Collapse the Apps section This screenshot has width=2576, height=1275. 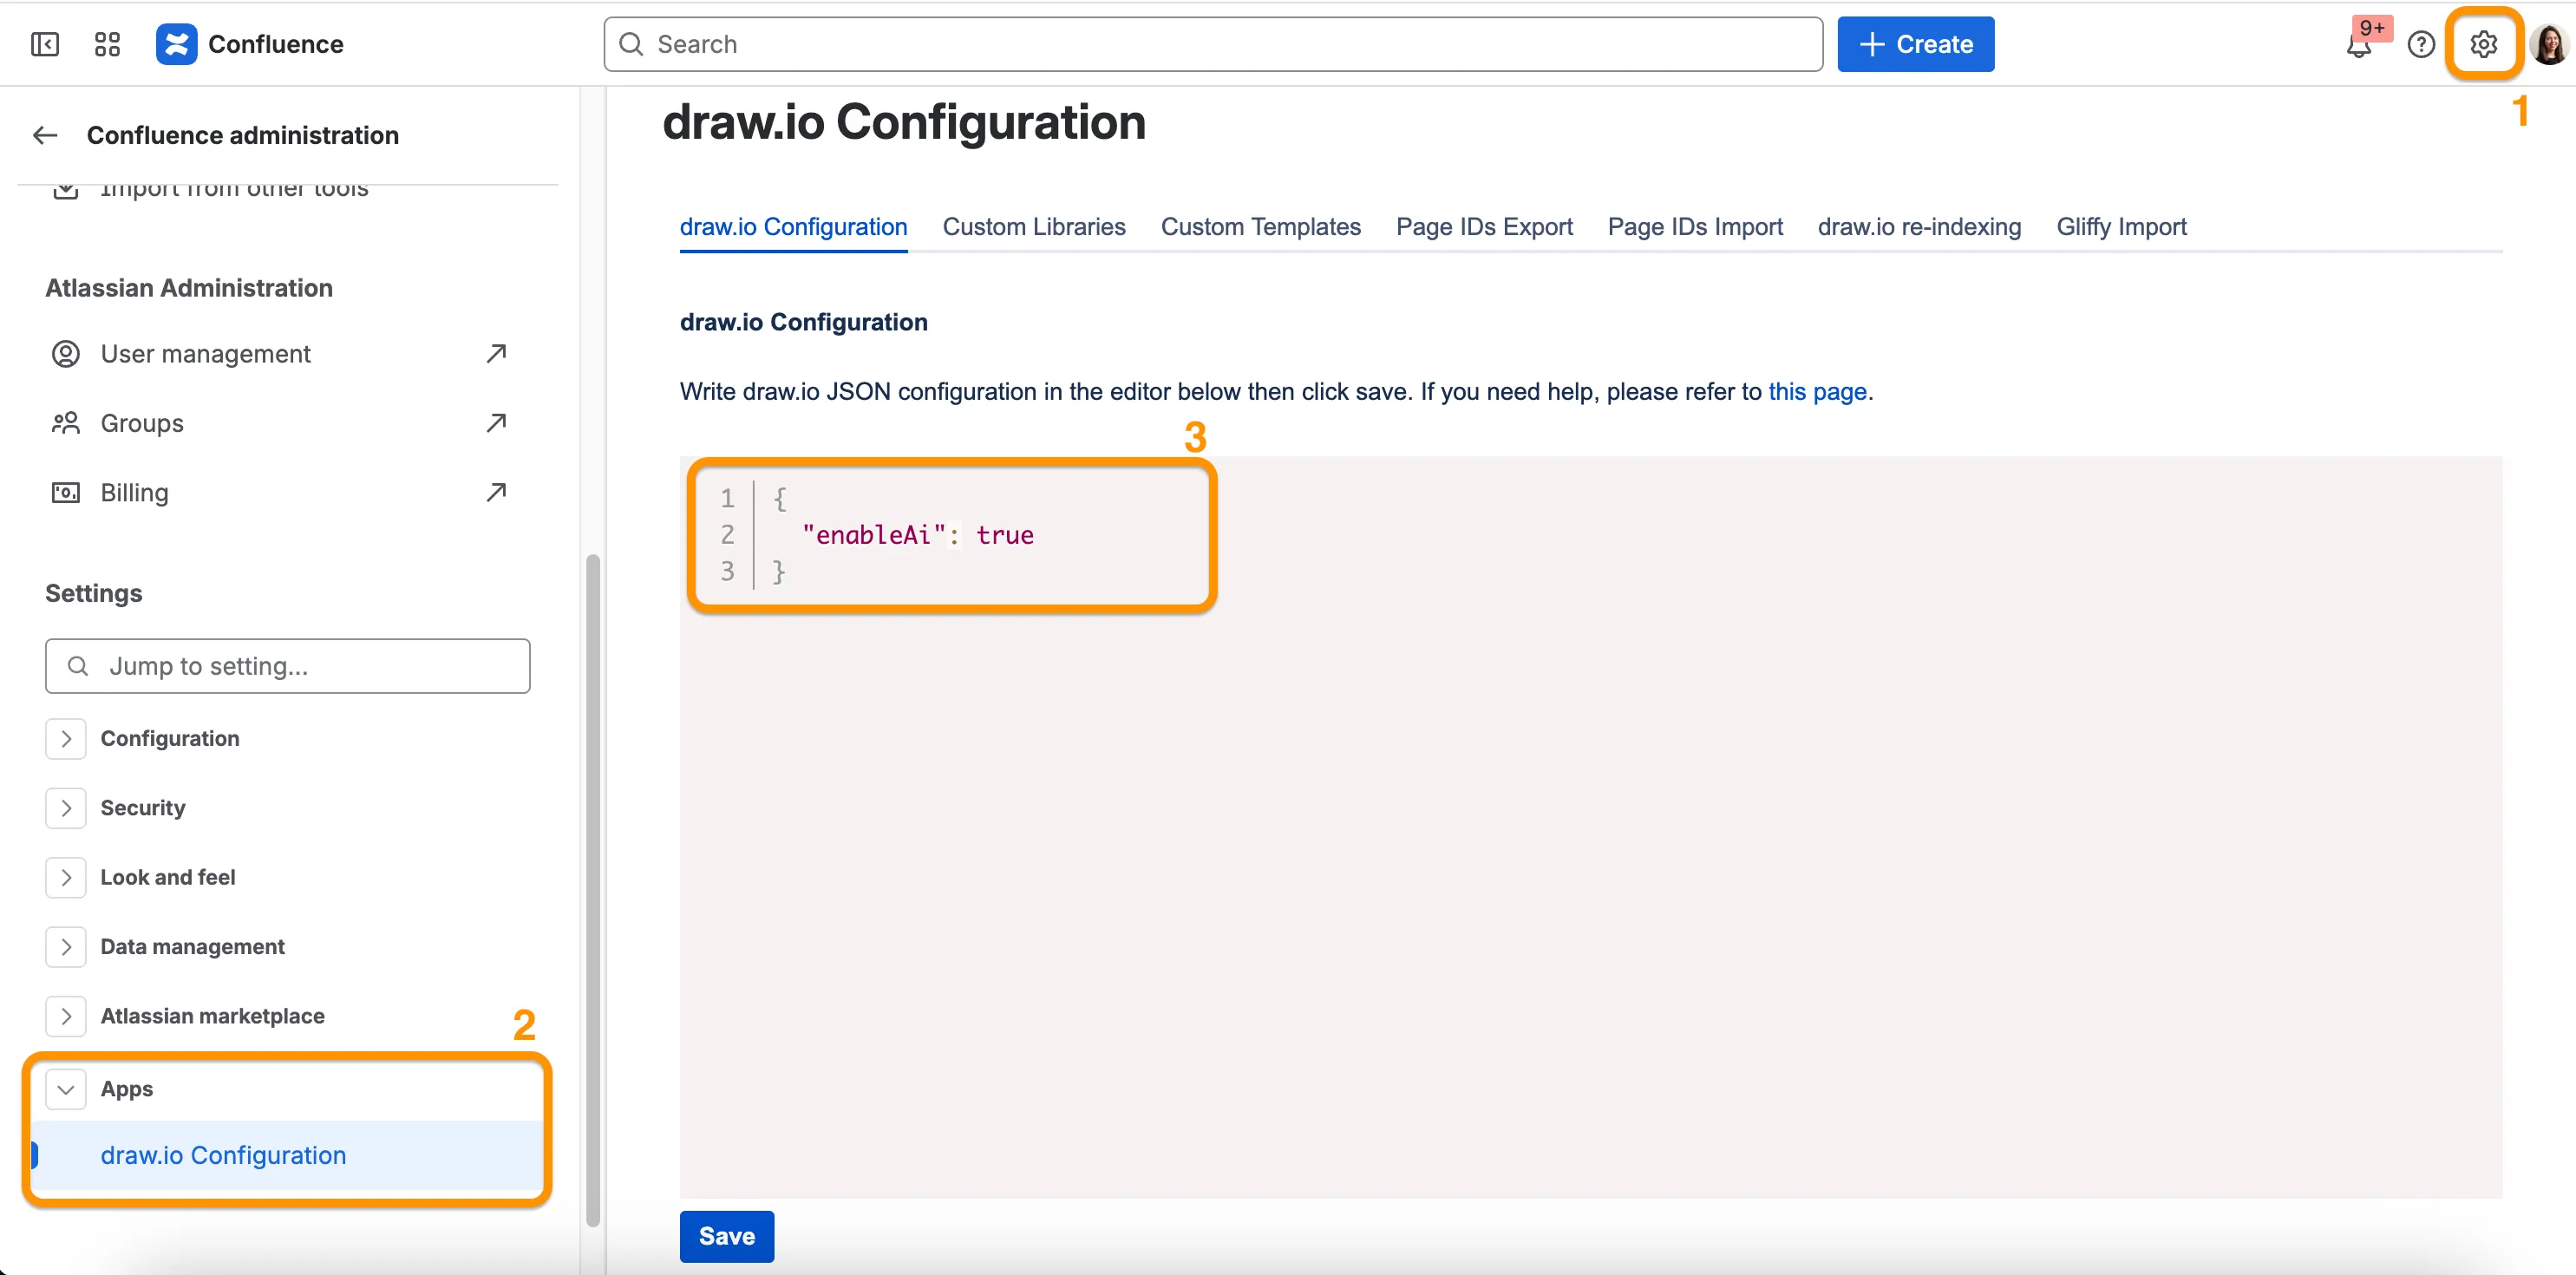click(66, 1089)
